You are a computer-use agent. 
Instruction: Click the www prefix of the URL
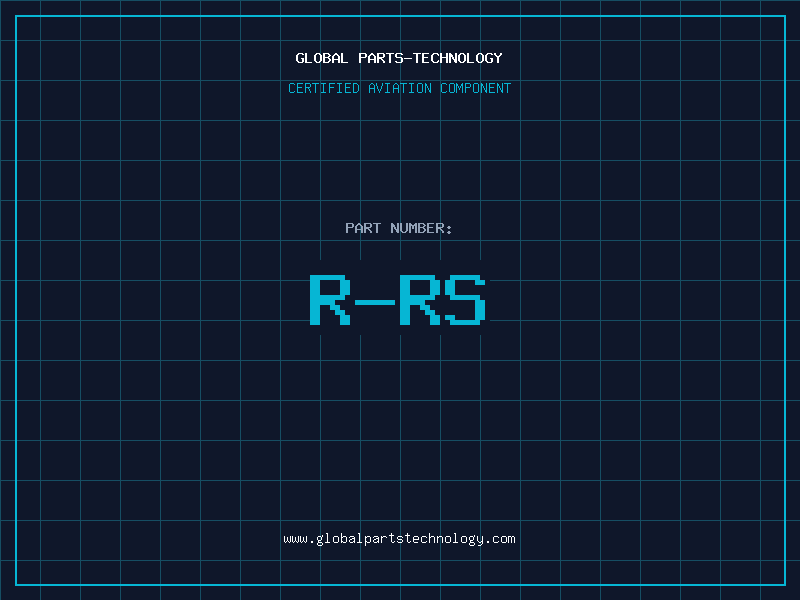point(295,539)
